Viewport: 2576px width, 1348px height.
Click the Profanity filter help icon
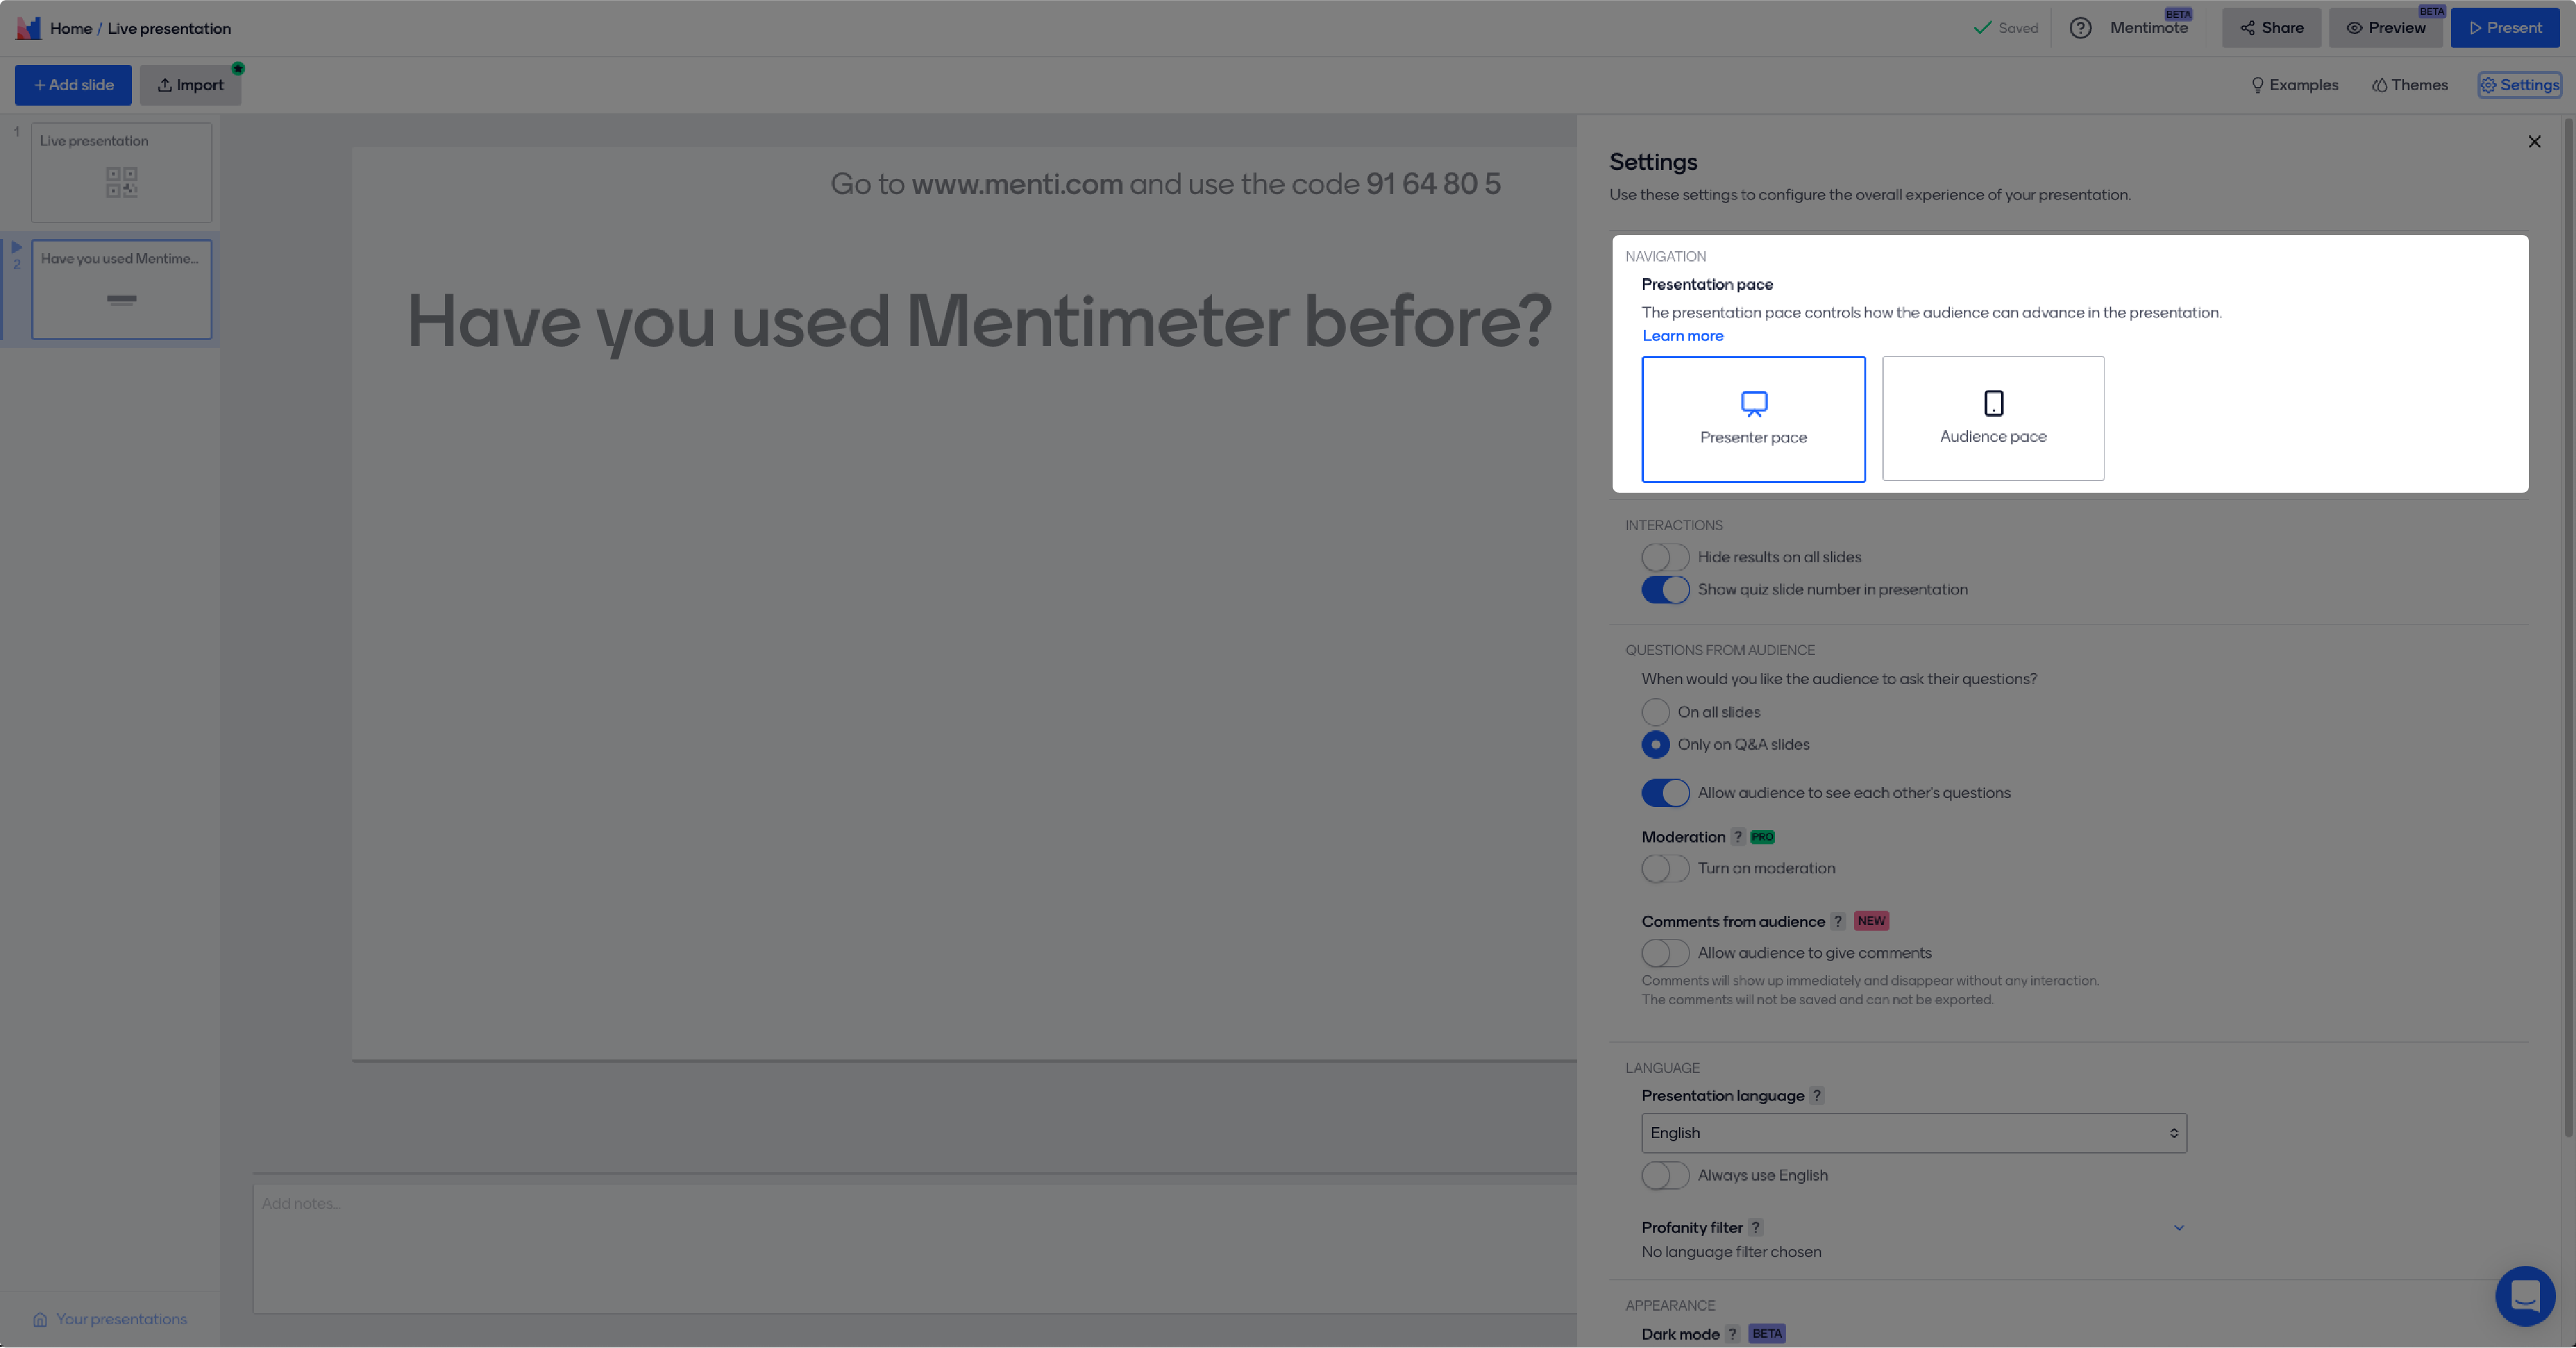(x=1755, y=1227)
